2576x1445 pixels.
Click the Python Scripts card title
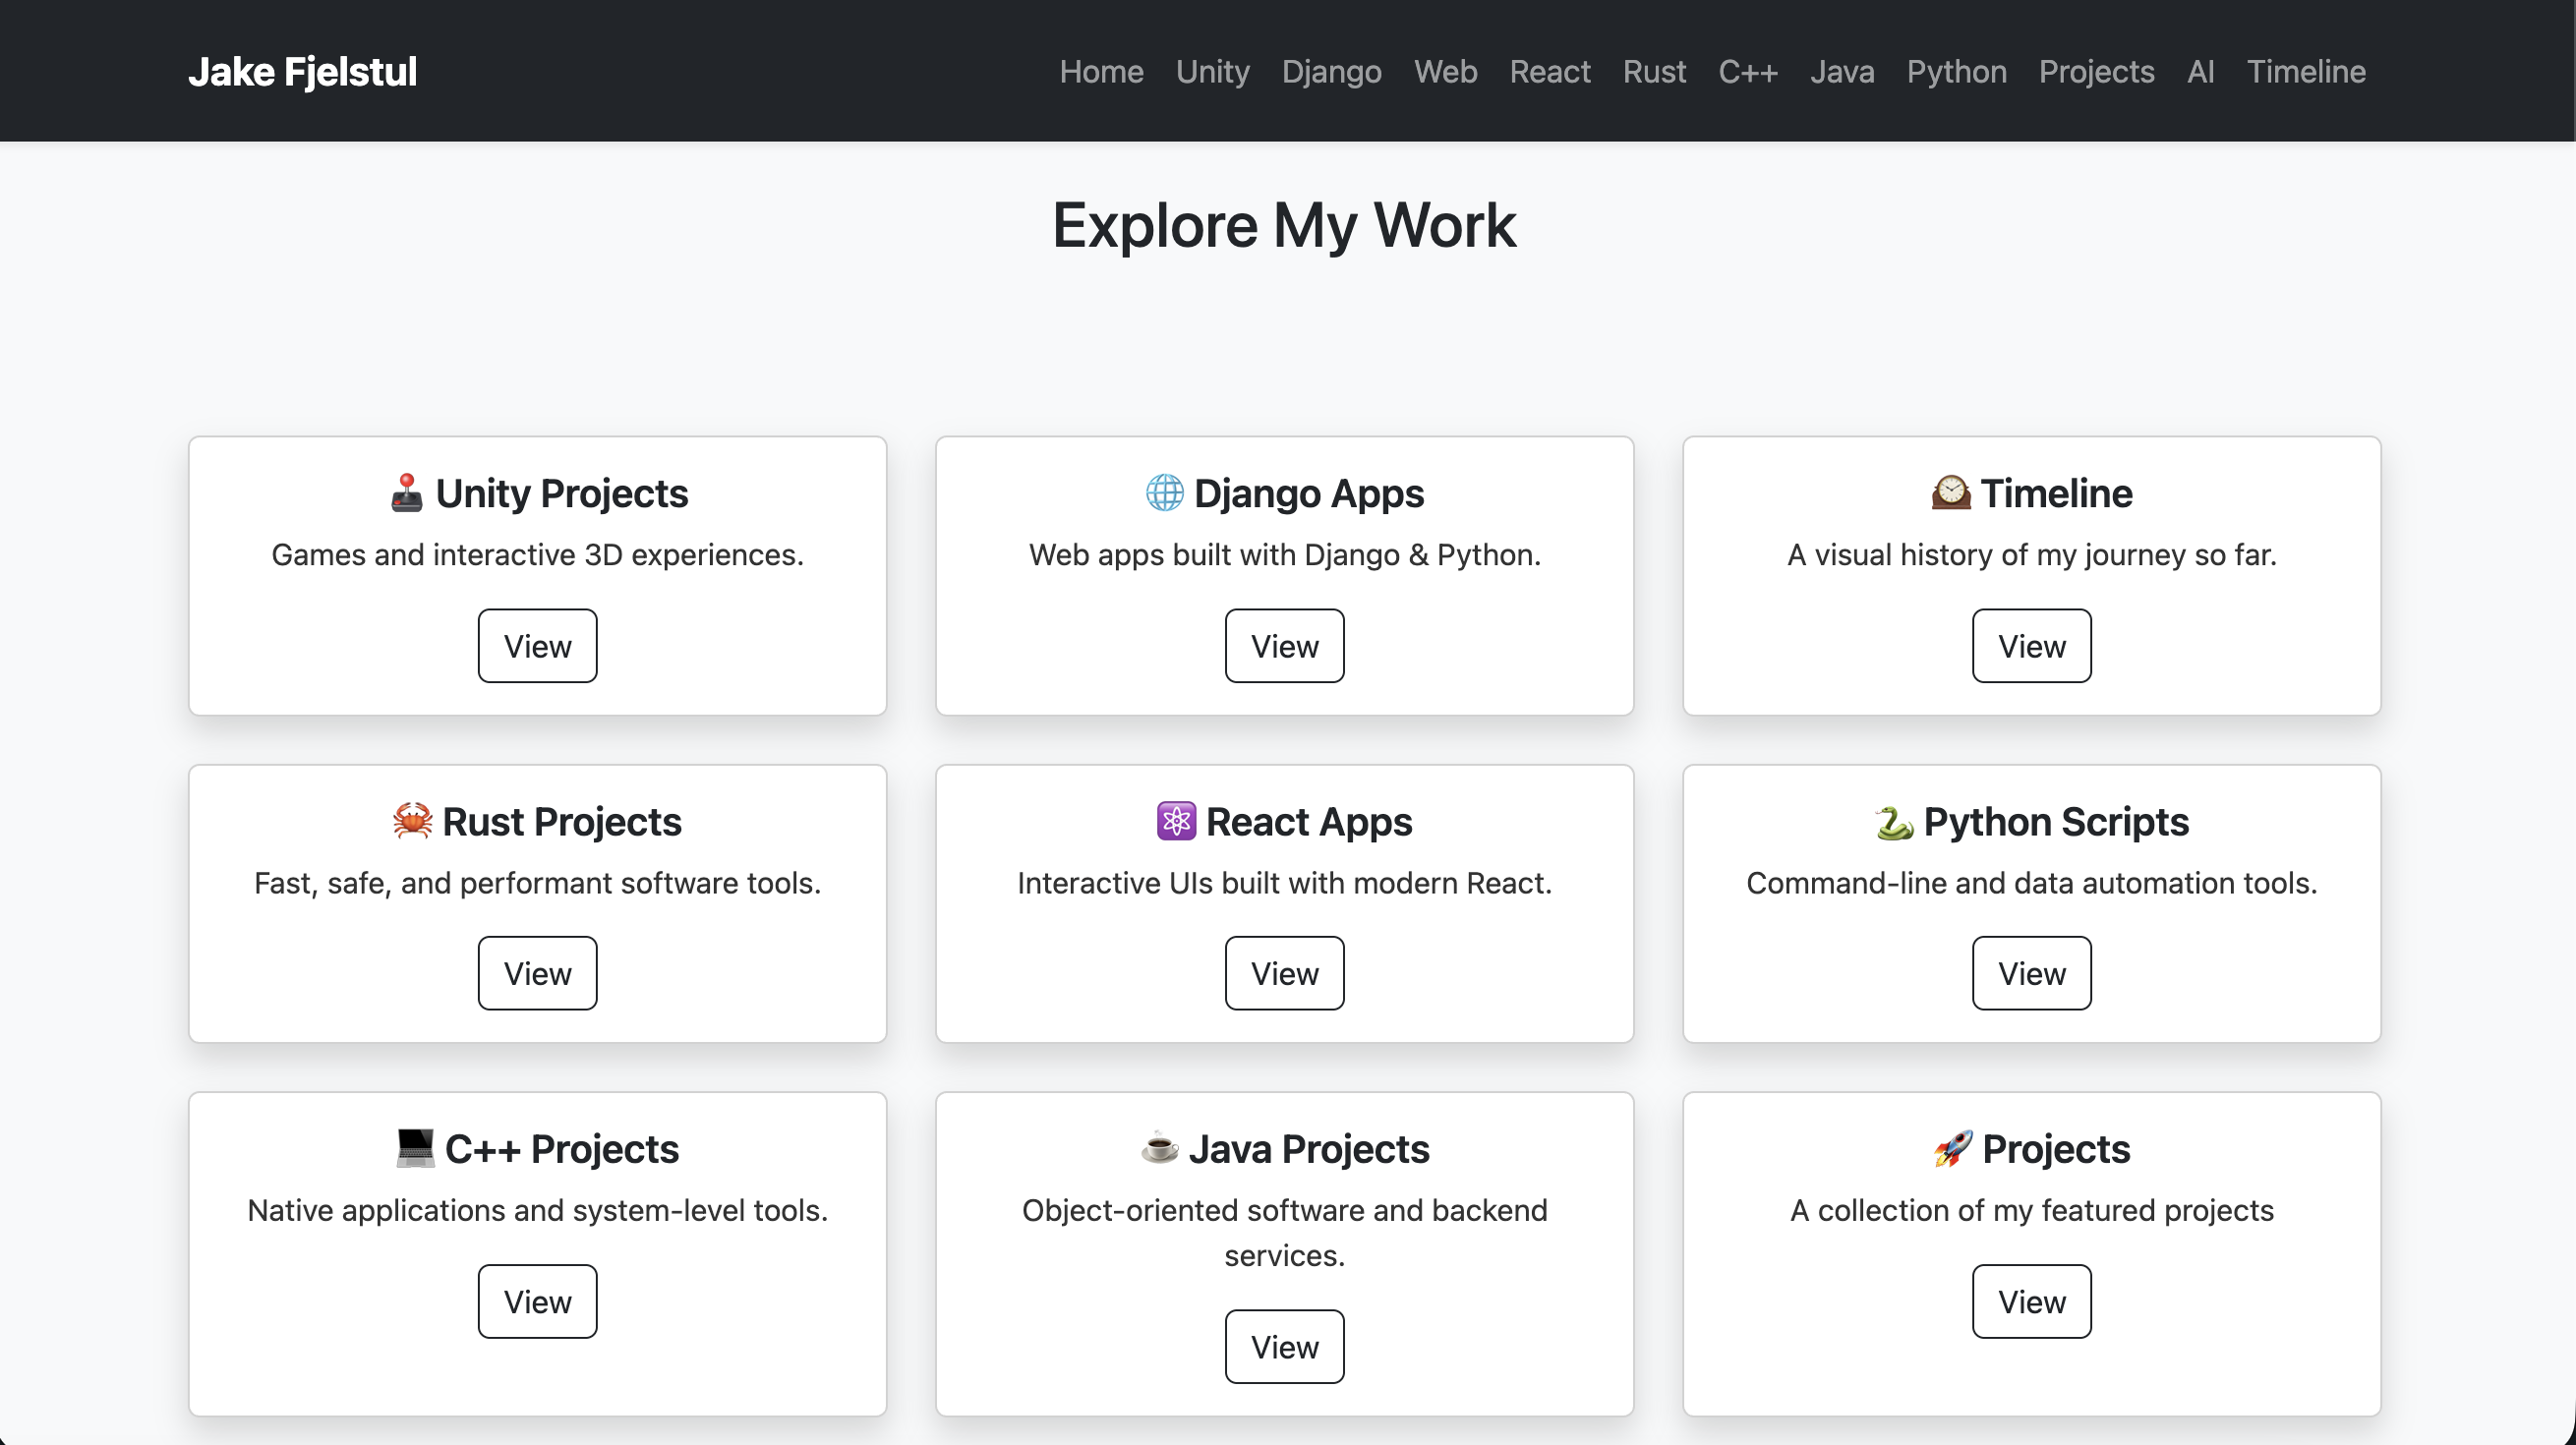pyautogui.click(x=2056, y=821)
